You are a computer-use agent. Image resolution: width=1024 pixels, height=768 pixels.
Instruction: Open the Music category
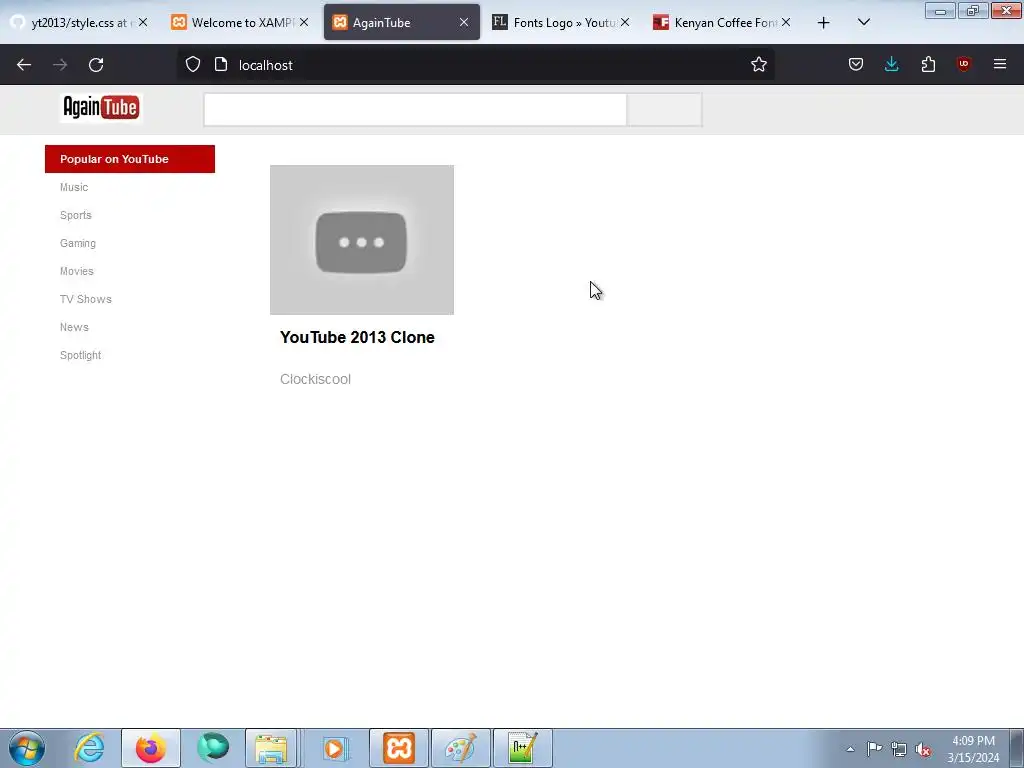coord(74,187)
